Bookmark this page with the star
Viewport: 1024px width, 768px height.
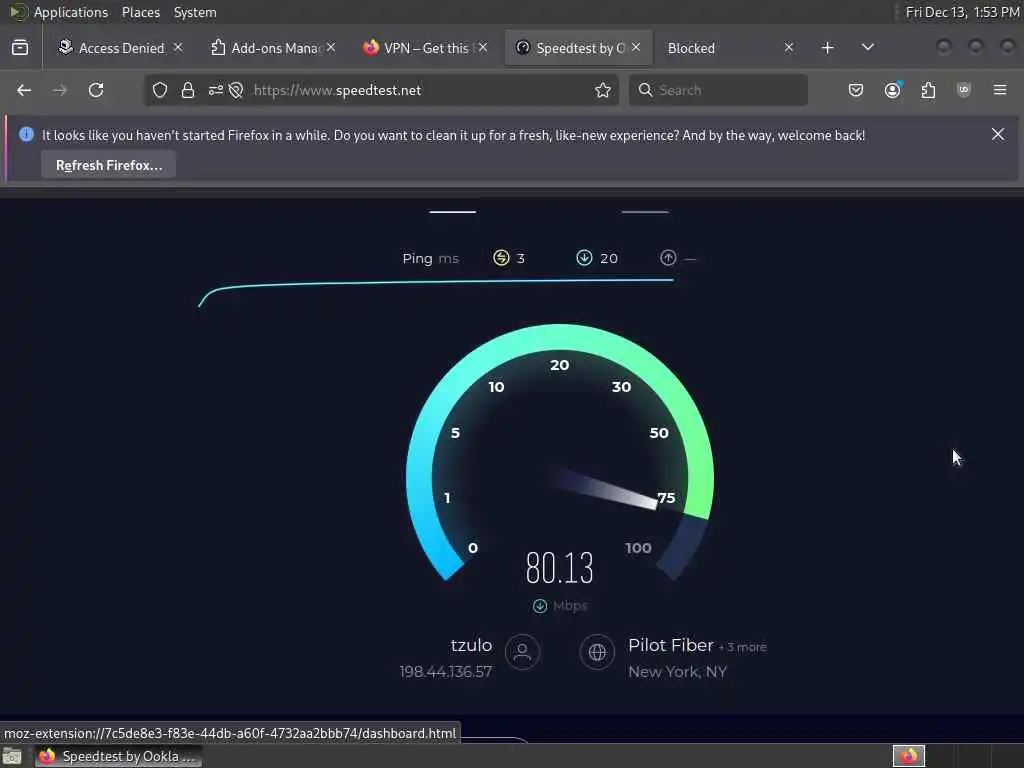pos(603,90)
